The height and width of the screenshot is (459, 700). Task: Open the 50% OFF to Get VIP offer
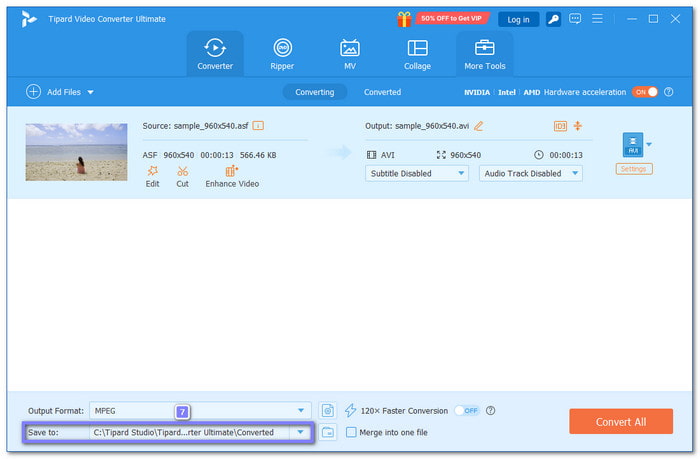tap(452, 19)
